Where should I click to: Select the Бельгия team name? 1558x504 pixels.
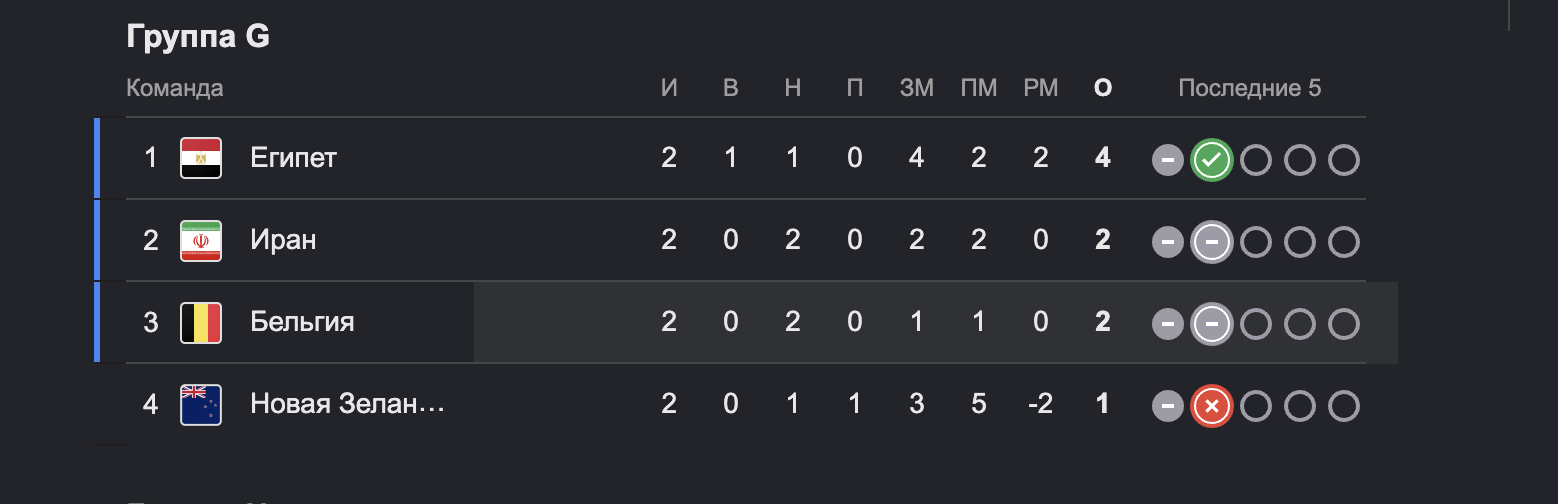click(x=302, y=322)
